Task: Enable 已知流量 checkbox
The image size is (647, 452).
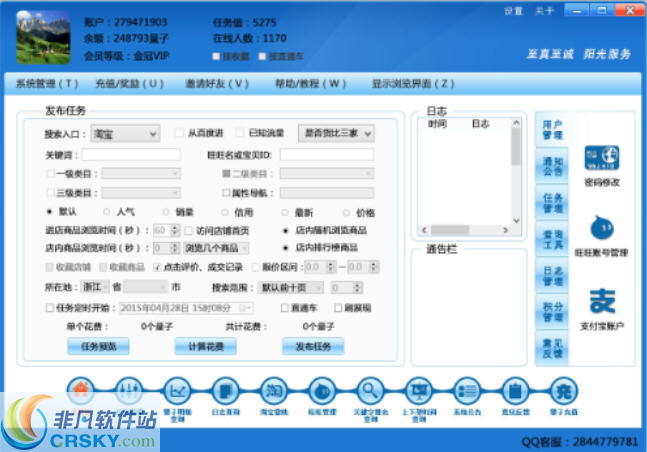Action: (x=240, y=133)
